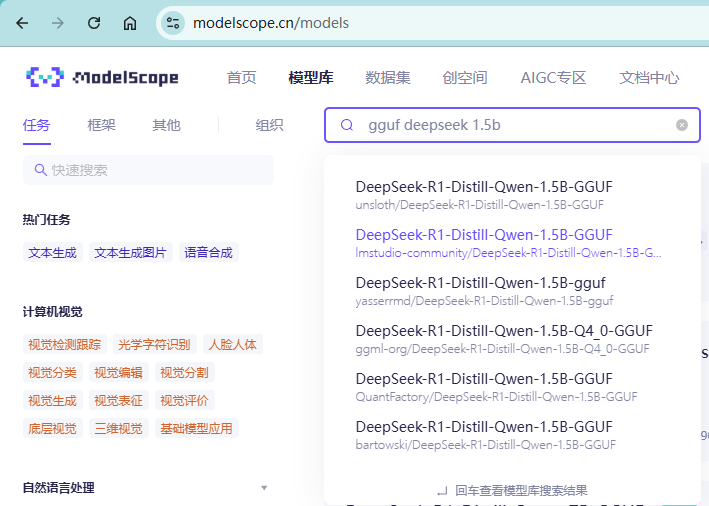Filter by 基础模型应用 tag
This screenshot has height=506, width=709.
[x=196, y=428]
